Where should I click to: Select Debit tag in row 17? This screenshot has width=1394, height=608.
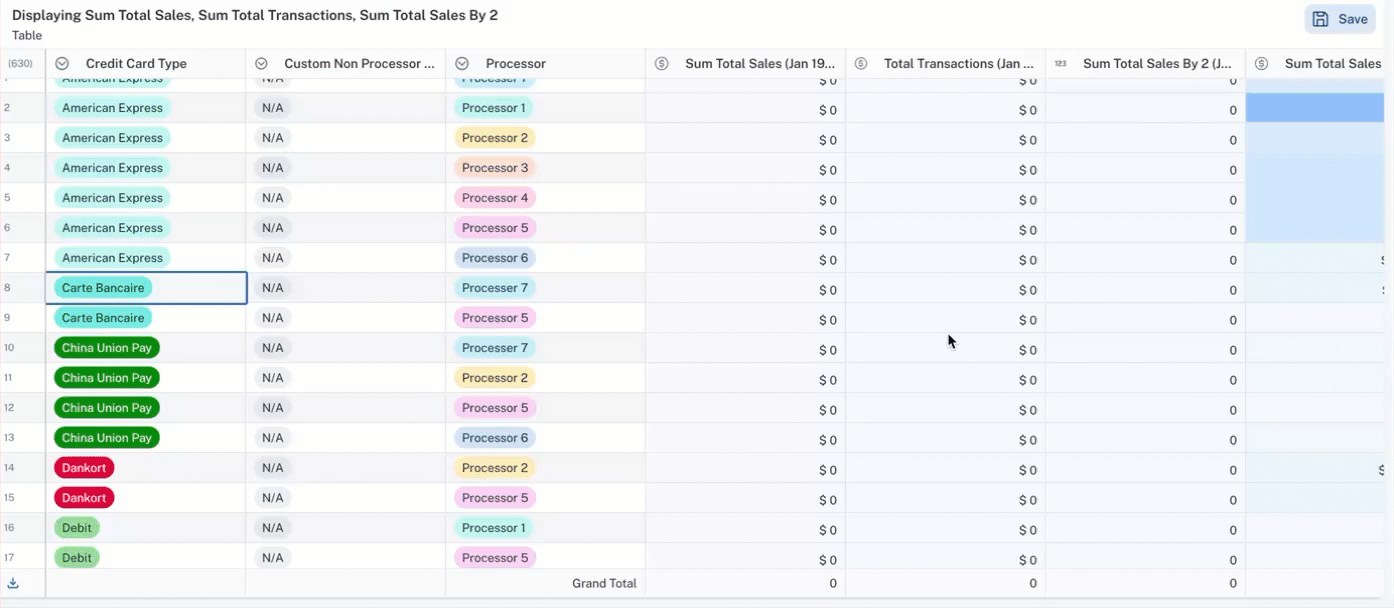[x=77, y=558]
